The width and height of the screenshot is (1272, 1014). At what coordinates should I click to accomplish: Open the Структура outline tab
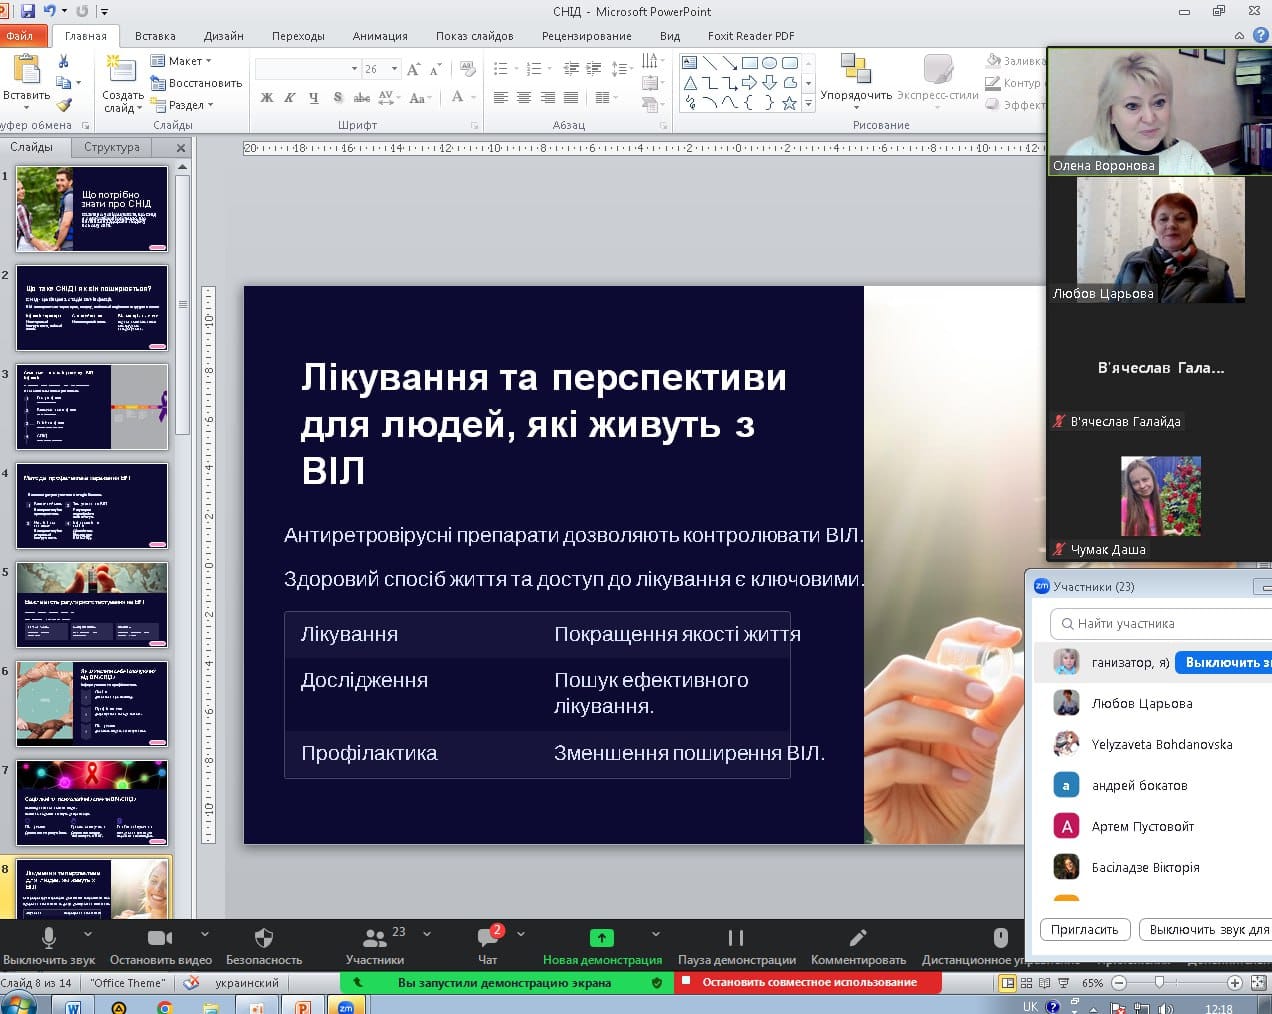(112, 147)
